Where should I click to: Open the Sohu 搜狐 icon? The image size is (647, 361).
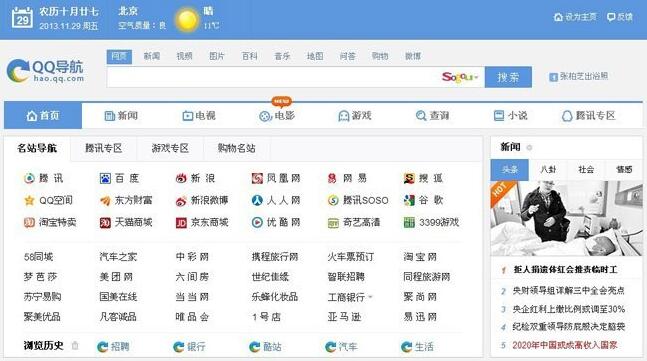coord(409,178)
